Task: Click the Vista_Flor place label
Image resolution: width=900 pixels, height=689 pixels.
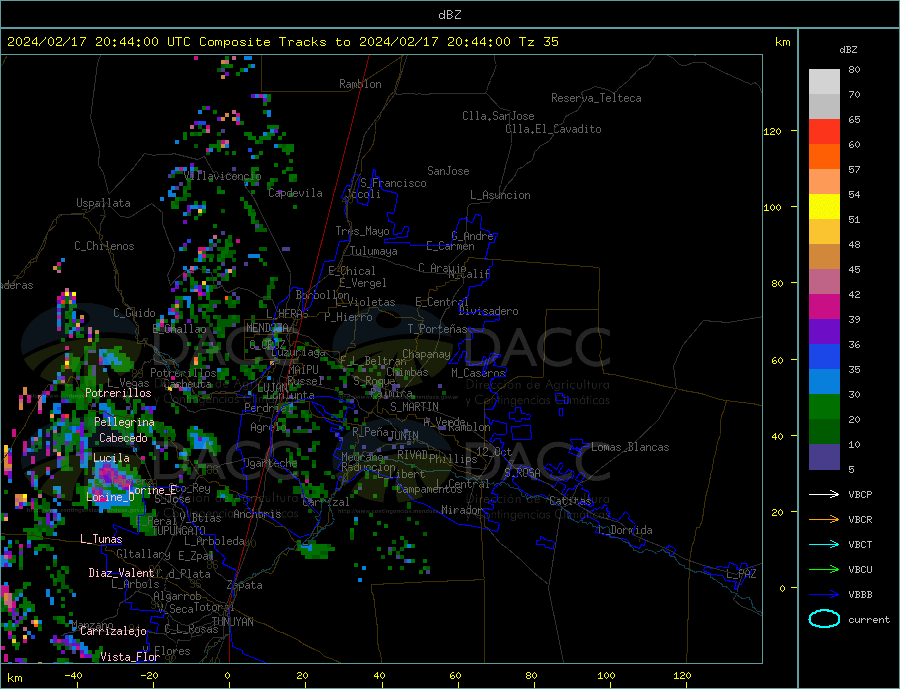Action: coord(130,657)
